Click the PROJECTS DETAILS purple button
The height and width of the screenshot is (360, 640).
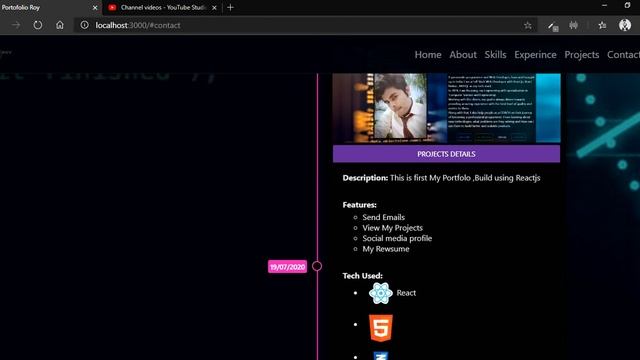coord(446,154)
